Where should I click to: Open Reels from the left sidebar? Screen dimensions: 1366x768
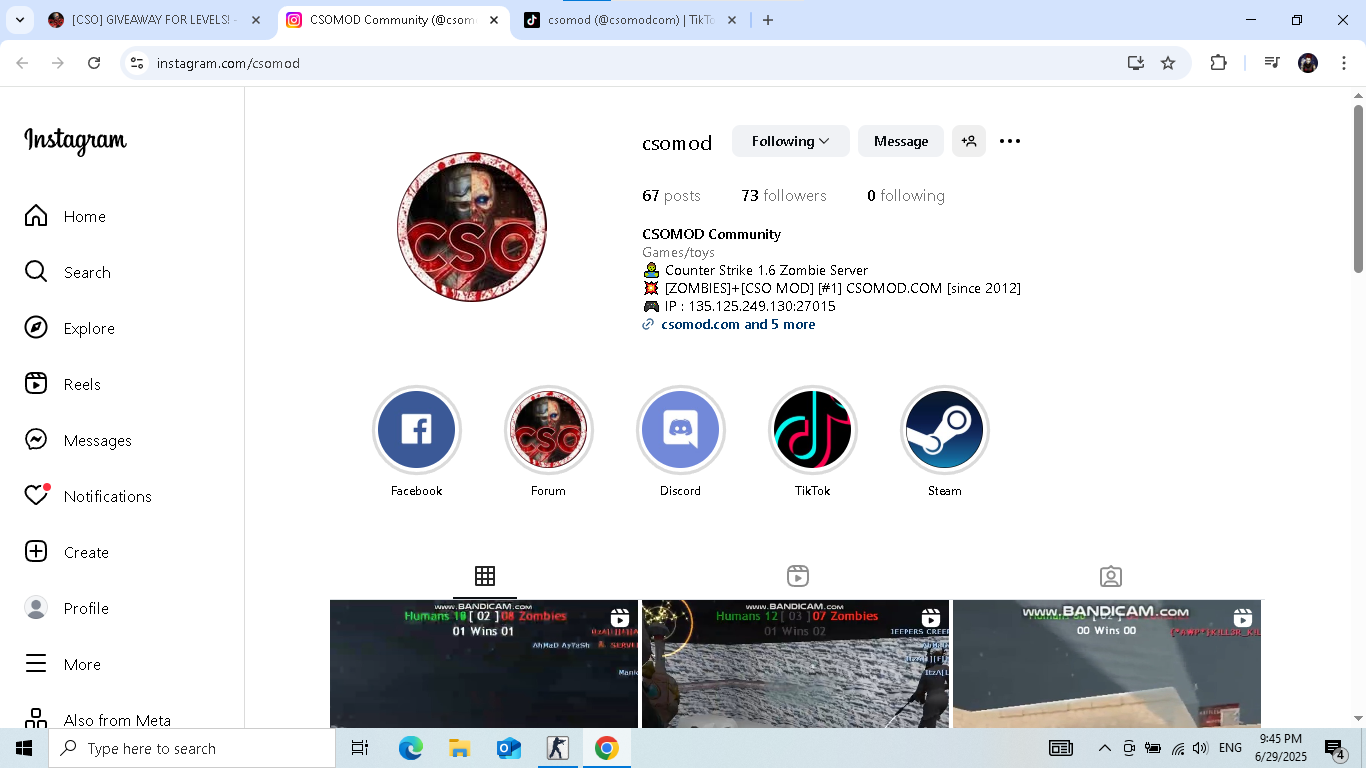pyautogui.click(x=36, y=384)
